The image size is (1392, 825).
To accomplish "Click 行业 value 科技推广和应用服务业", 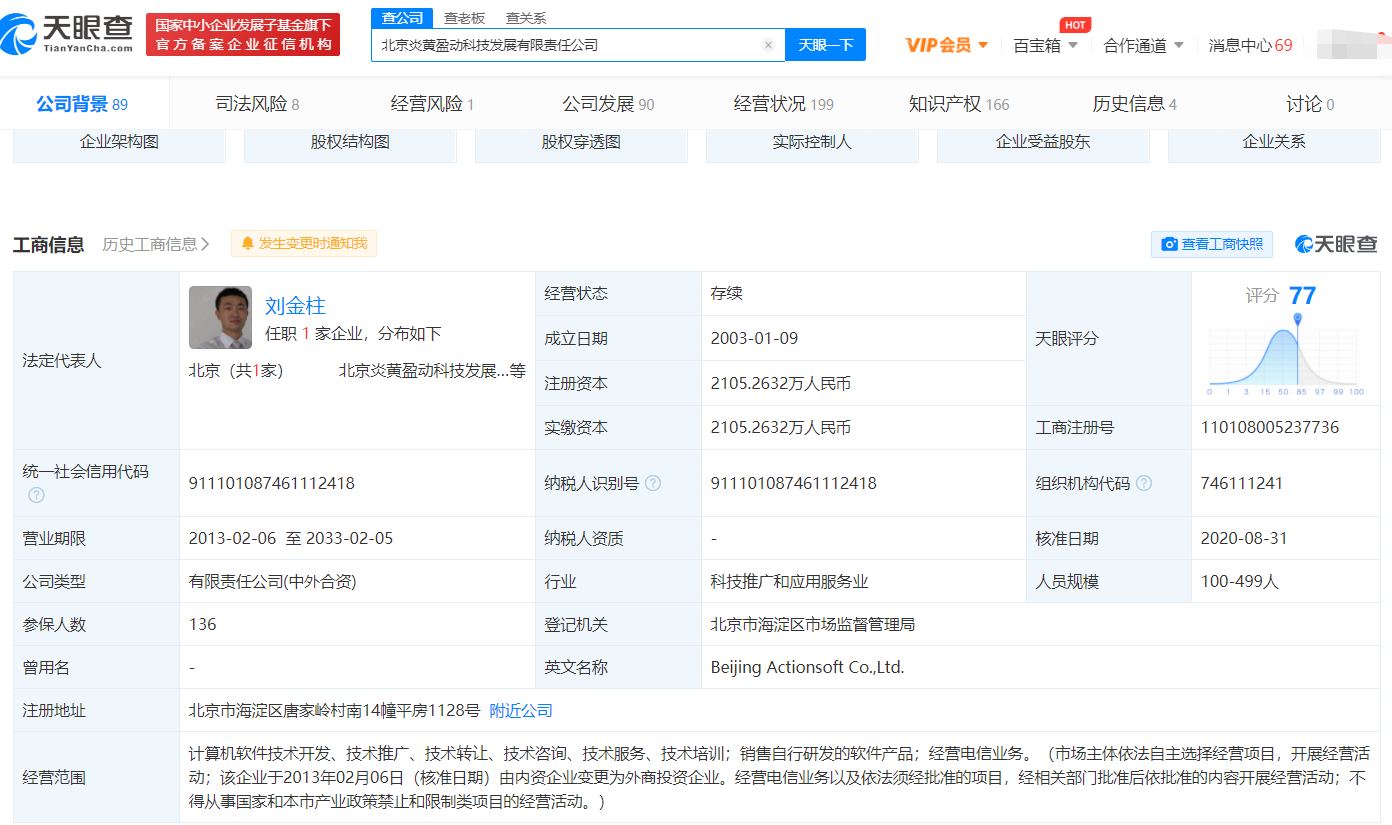I will [789, 581].
